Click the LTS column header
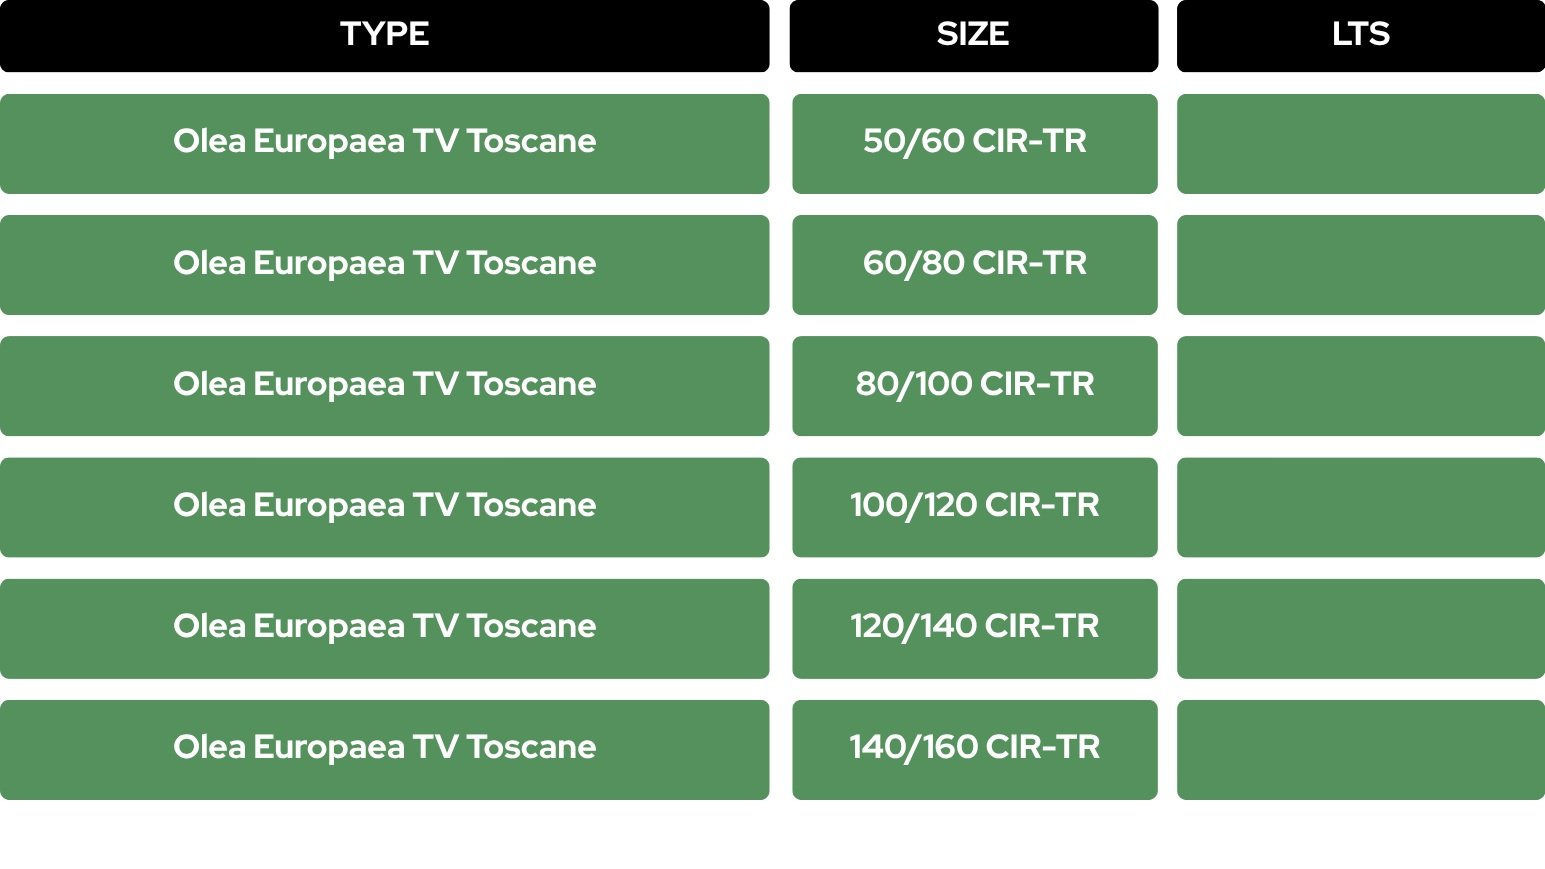The height and width of the screenshot is (869, 1545). pyautogui.click(x=1361, y=35)
